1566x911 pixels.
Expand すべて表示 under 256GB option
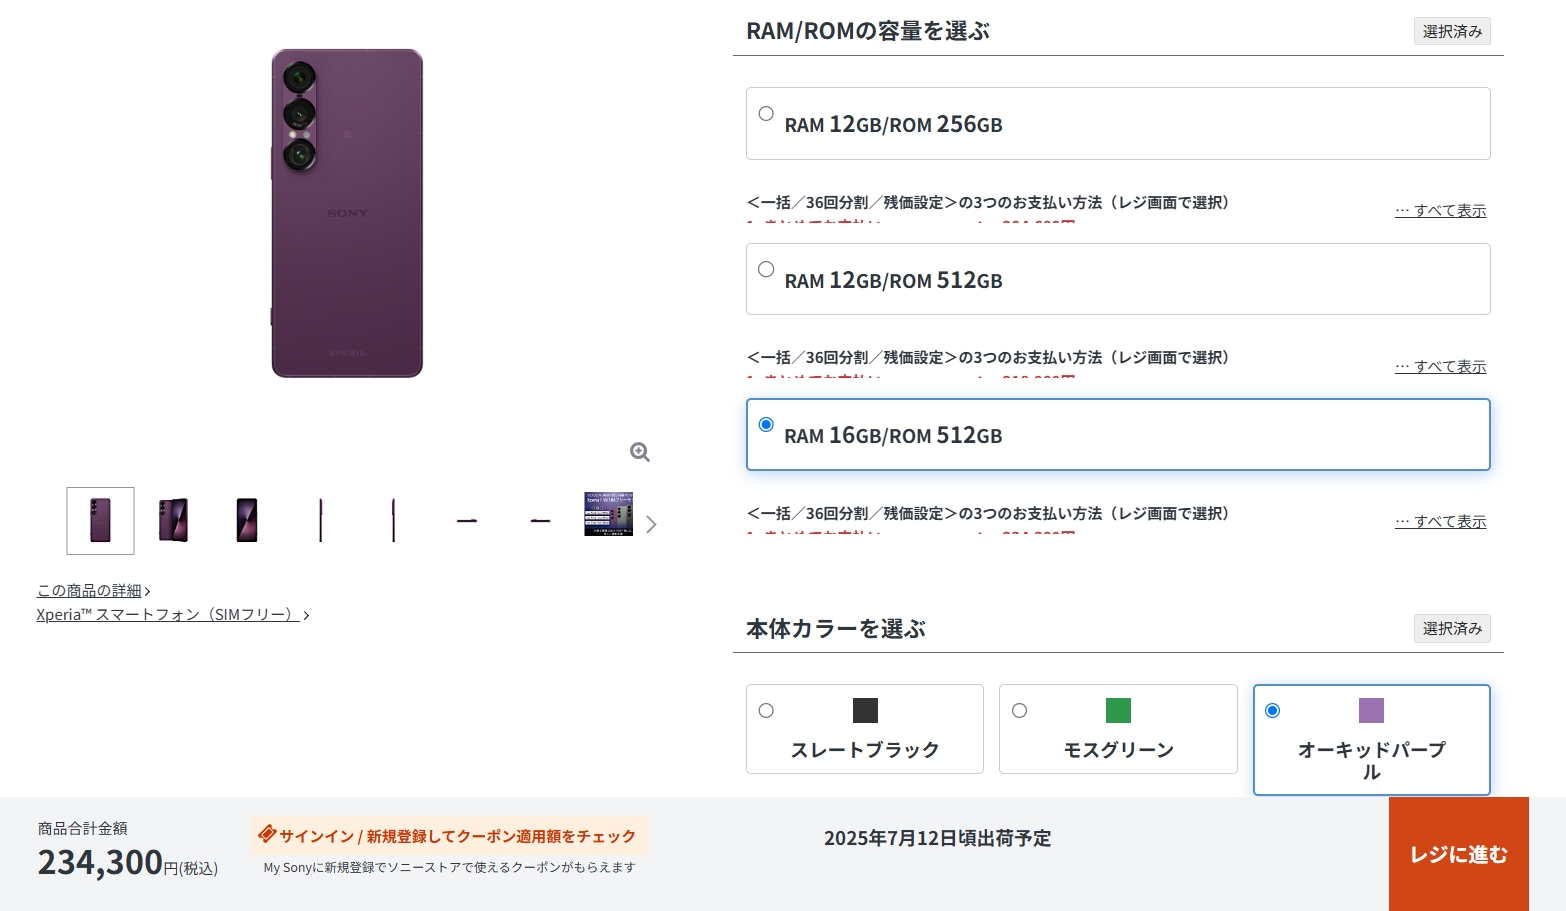1441,210
